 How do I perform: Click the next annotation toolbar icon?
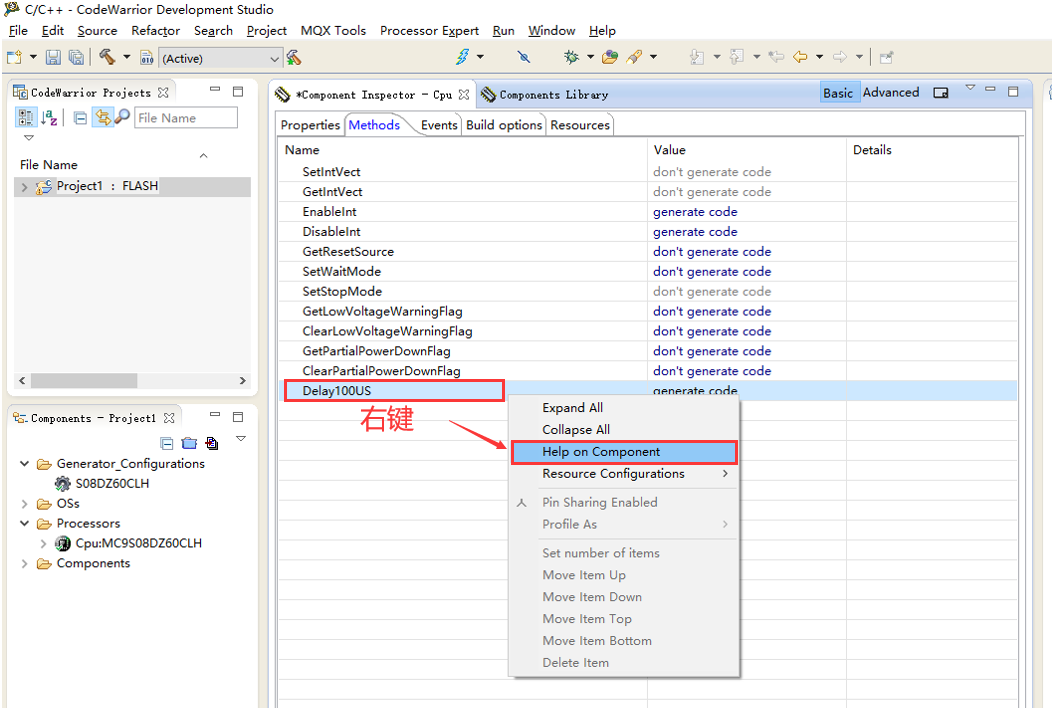(697, 57)
